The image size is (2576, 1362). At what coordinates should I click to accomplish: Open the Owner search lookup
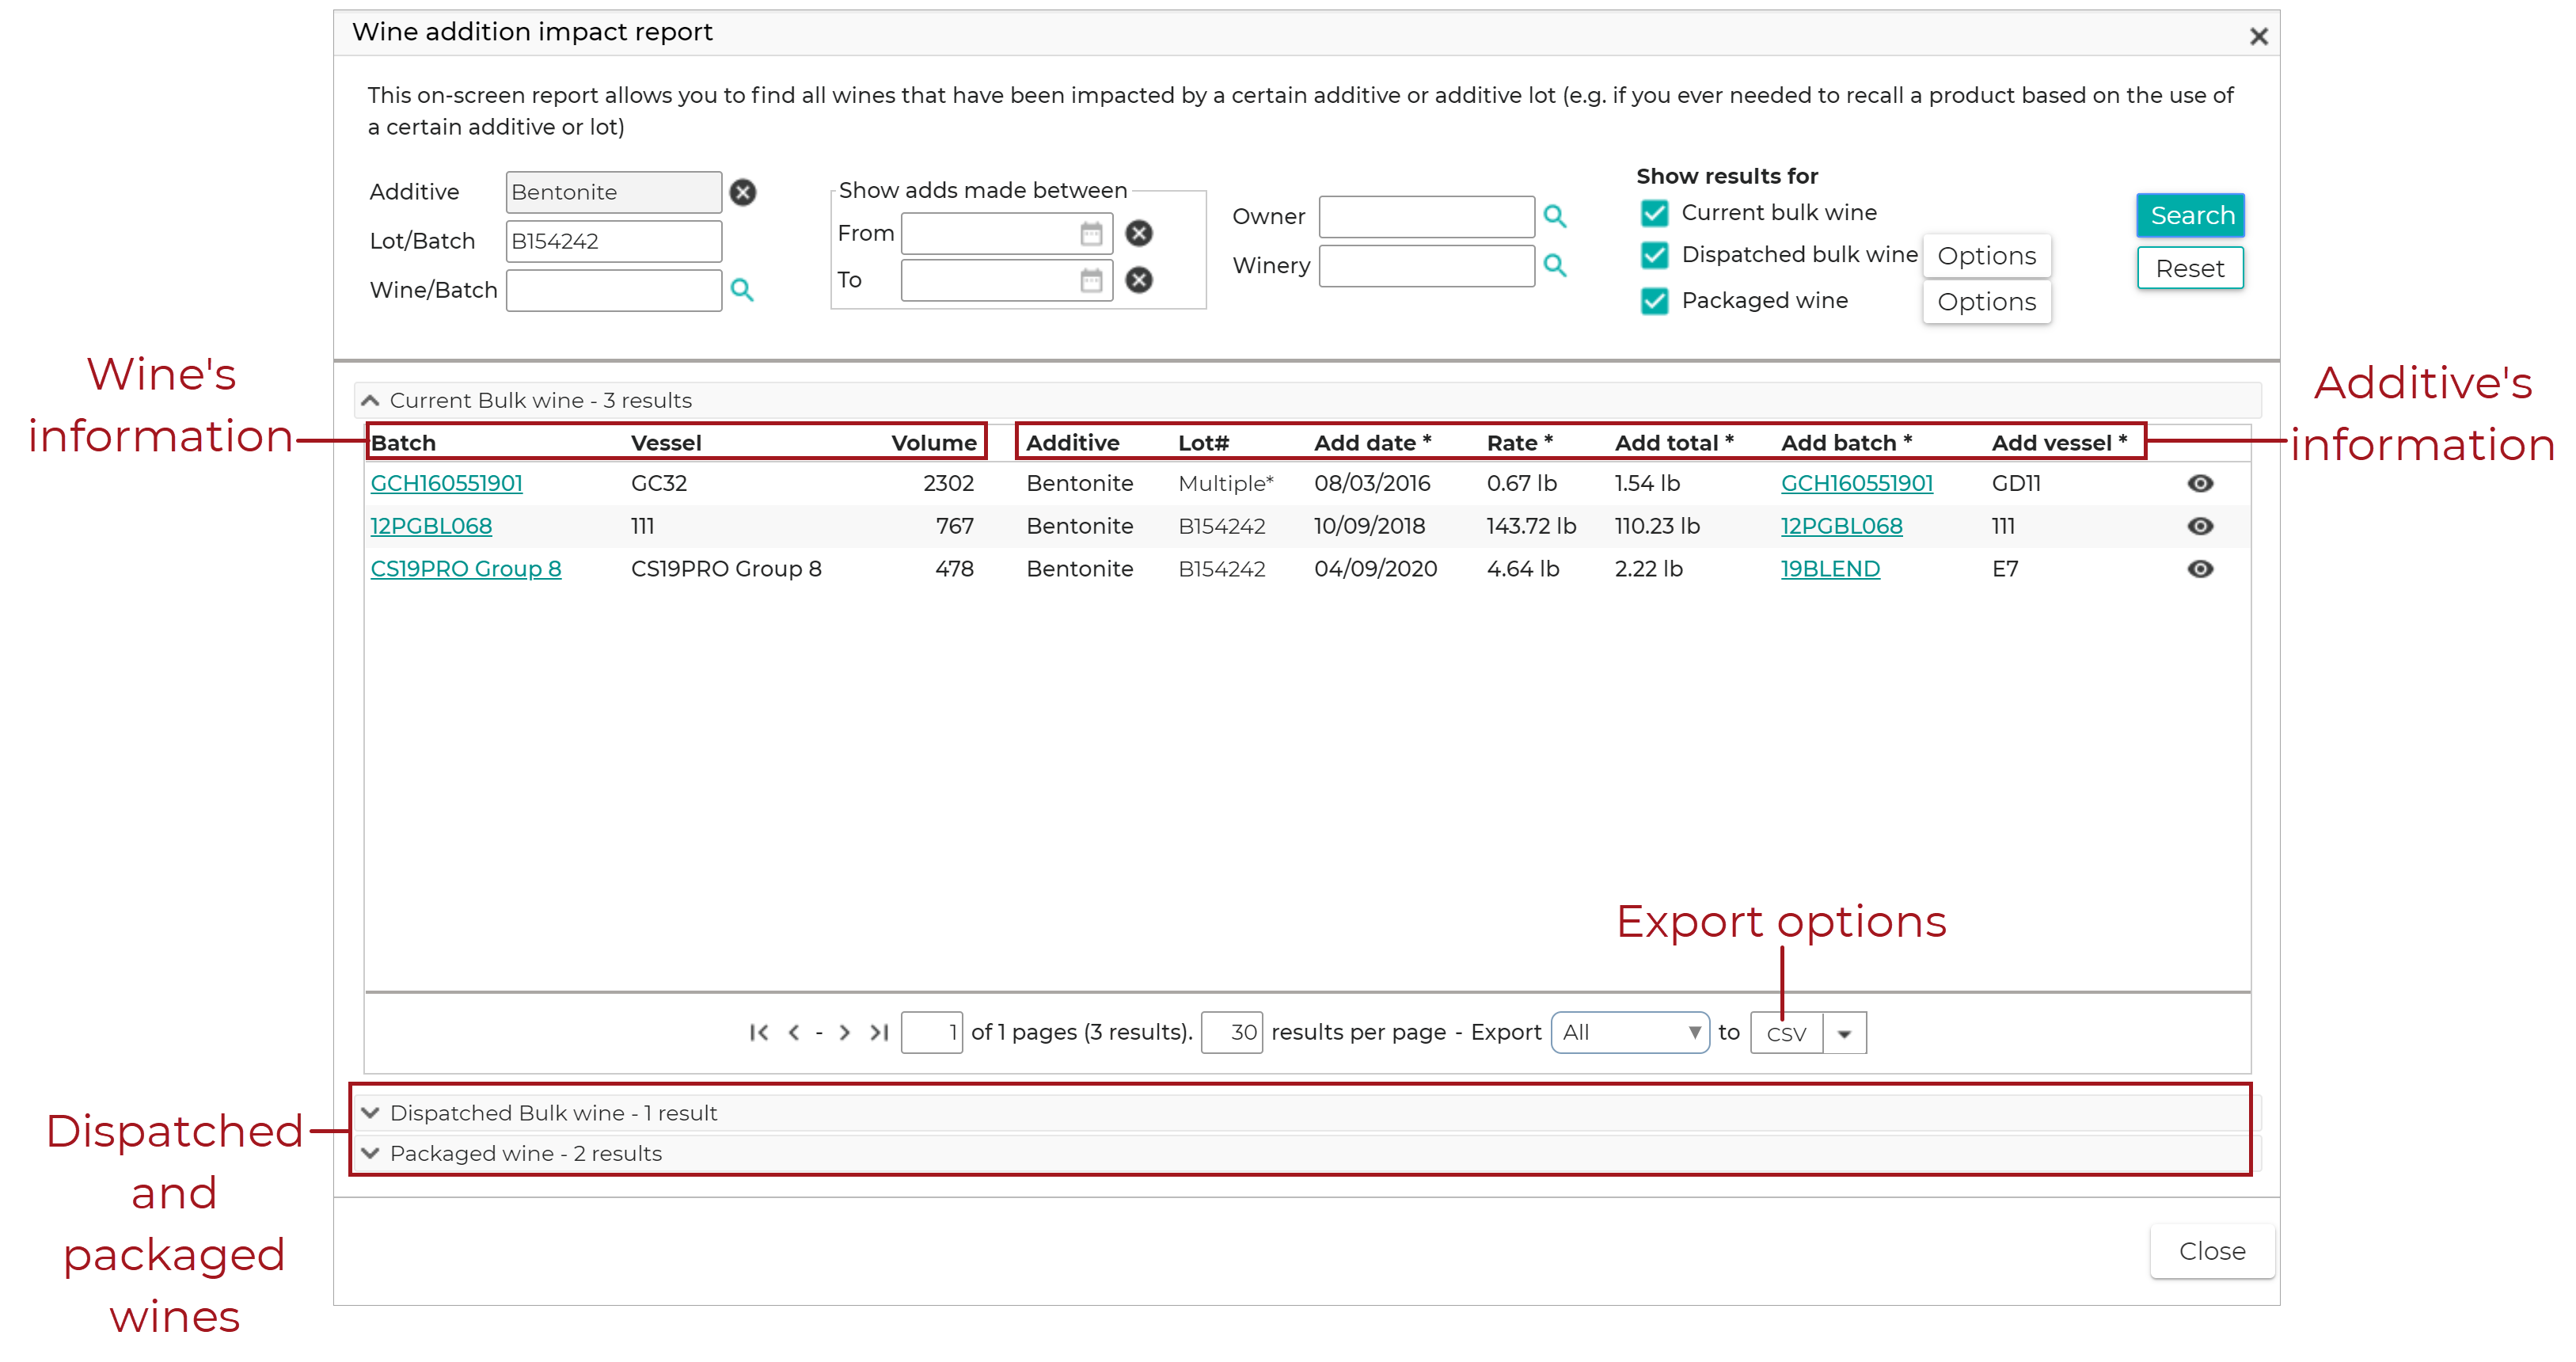[1556, 216]
